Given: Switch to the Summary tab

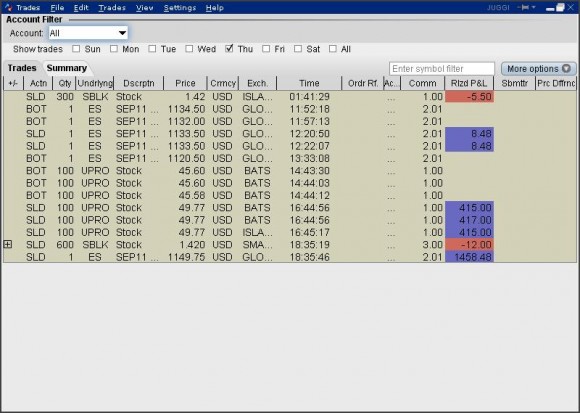Looking at the screenshot, I should (x=67, y=68).
